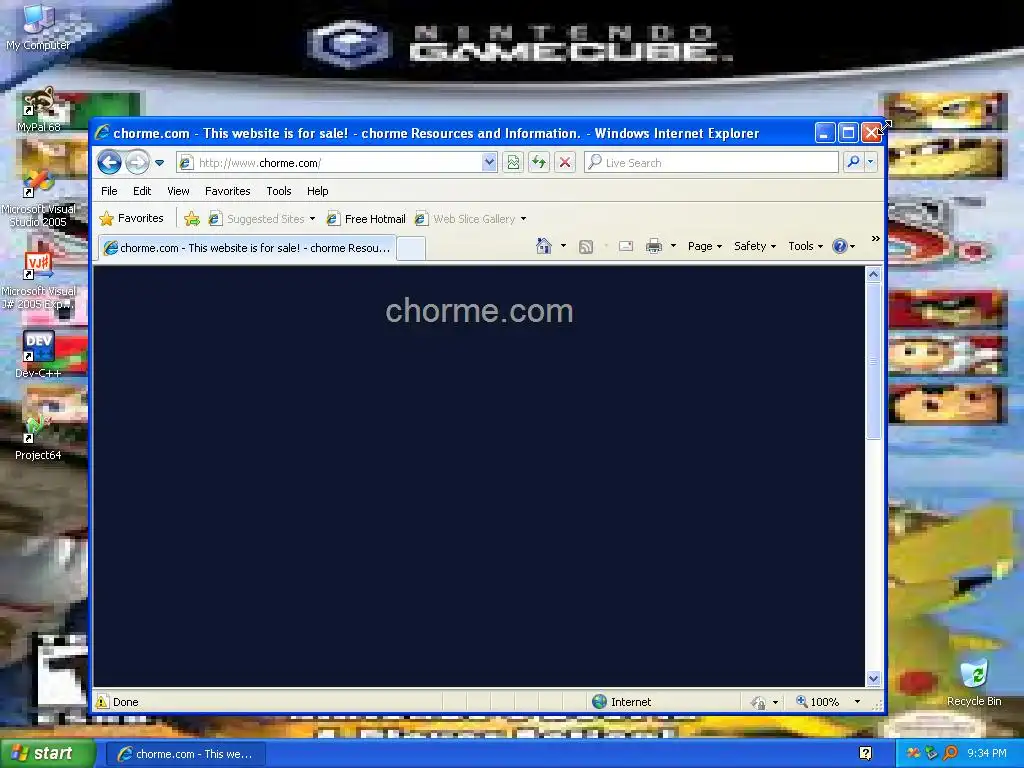Open Web Slice Gallery link
Screen dimensions: 1024x768
click(x=466, y=219)
